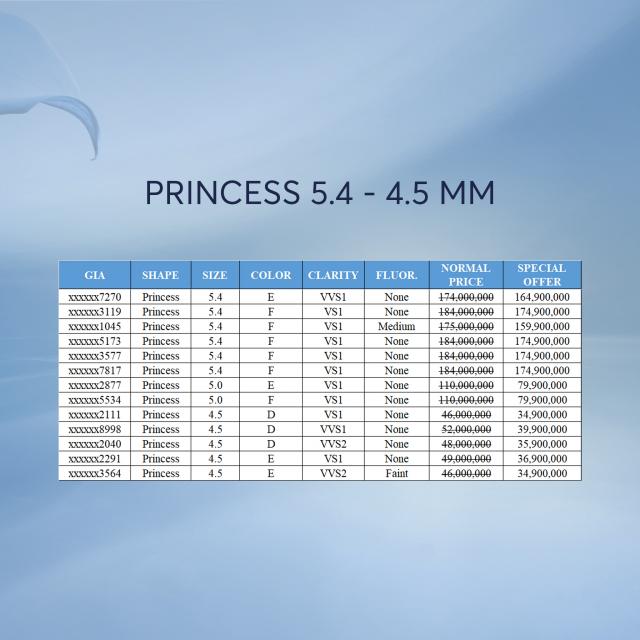
Task: Select the Faint fluorescence cell
Action: (396, 473)
